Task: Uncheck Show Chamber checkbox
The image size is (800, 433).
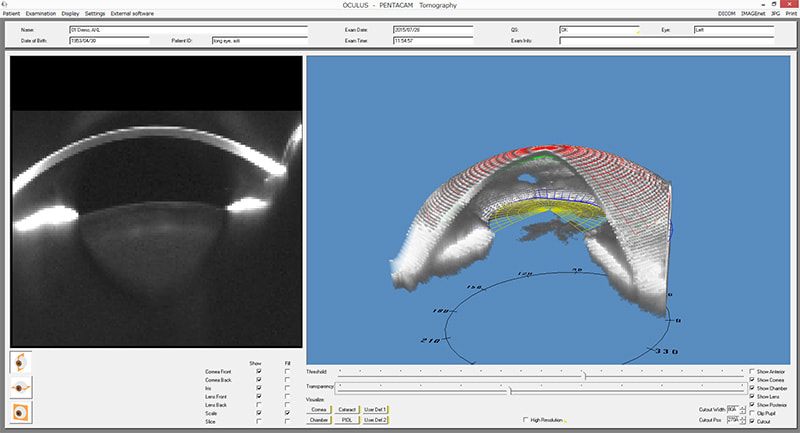Action: click(x=752, y=388)
